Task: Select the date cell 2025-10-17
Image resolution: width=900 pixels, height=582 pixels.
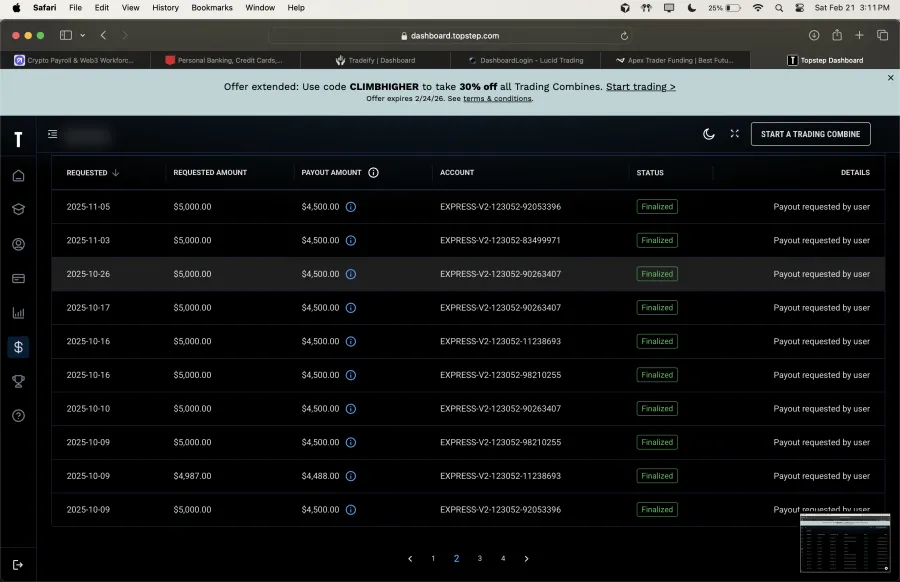Action: tap(88, 308)
